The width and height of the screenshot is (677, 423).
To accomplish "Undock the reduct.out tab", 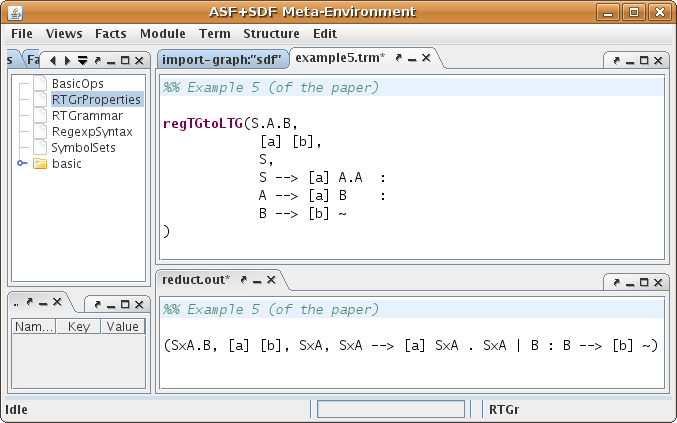I will pos(244,280).
